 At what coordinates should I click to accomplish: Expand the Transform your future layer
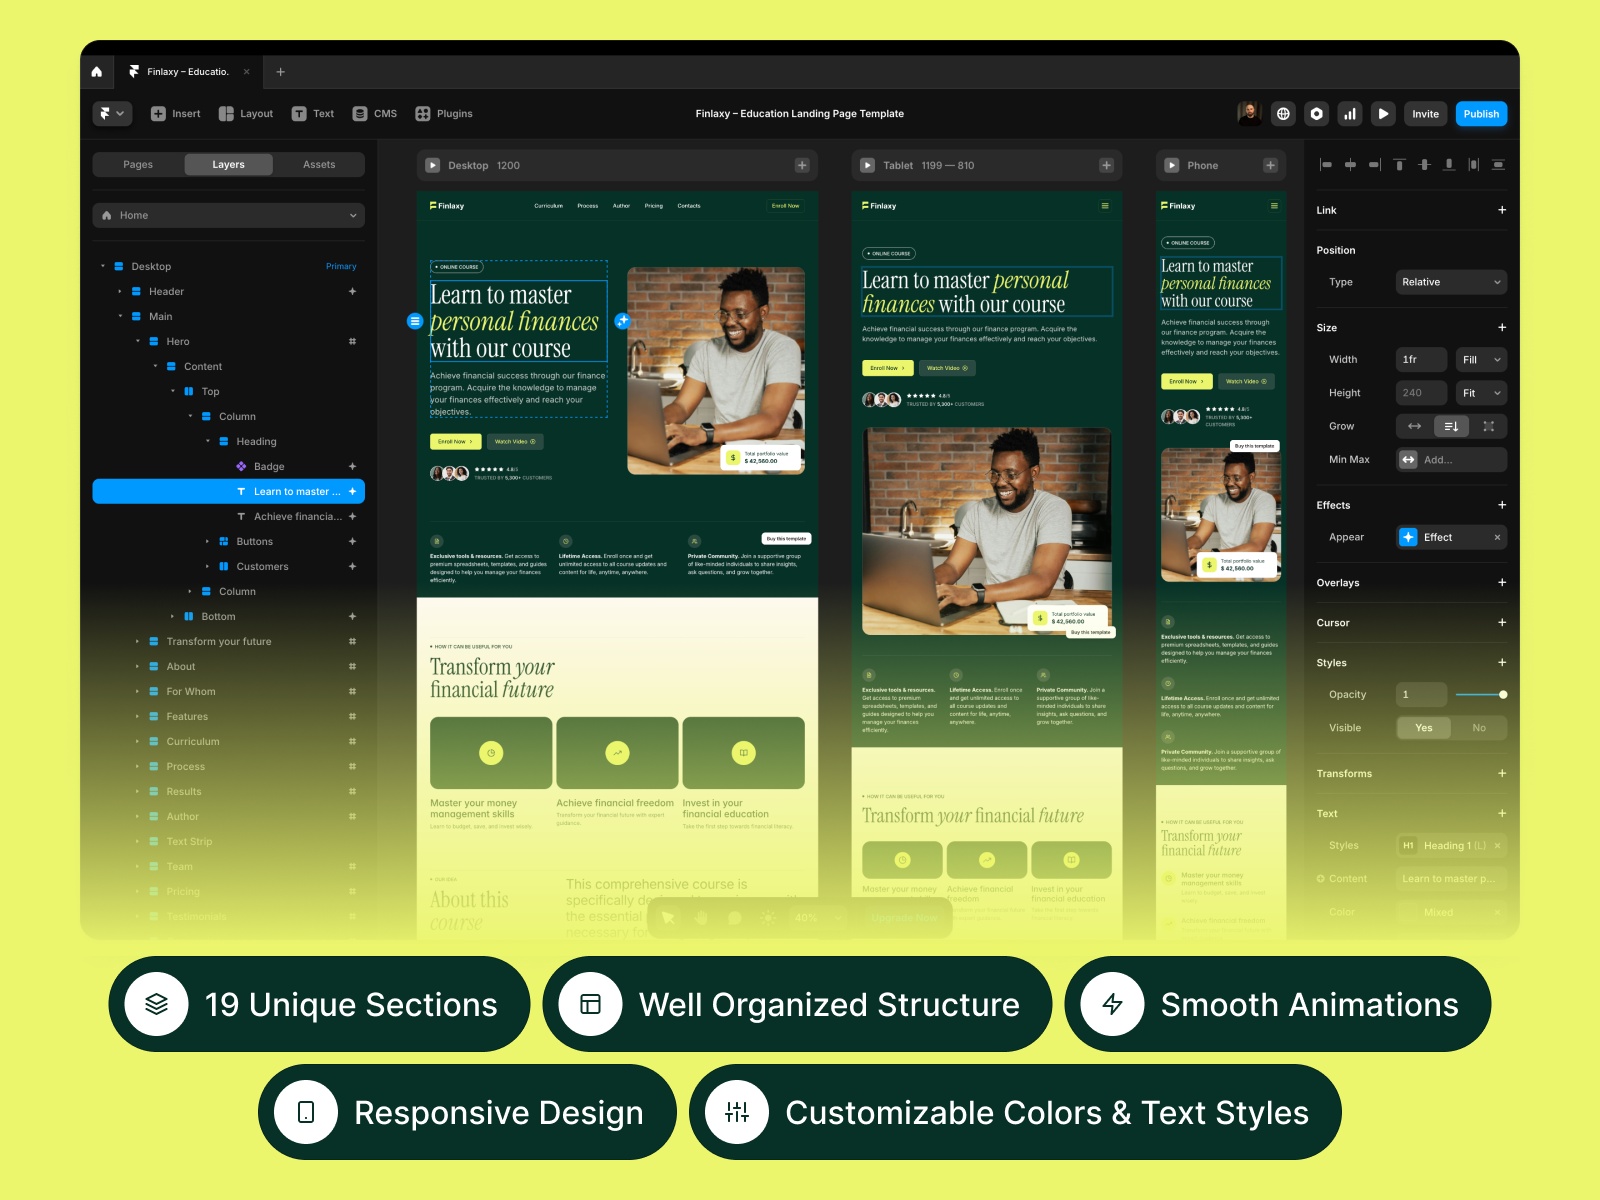tap(139, 641)
